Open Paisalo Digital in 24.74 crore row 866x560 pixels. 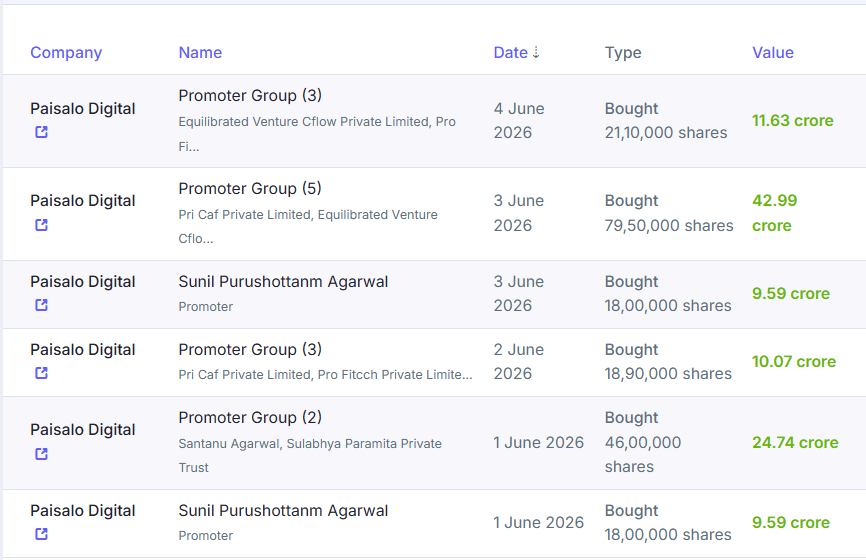tap(83, 430)
